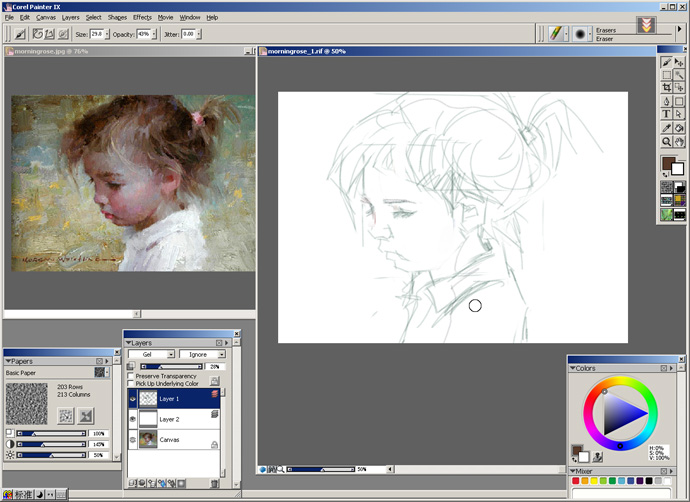690x502 pixels.
Task: Select the Brush tool in the toolbox
Action: 666,62
